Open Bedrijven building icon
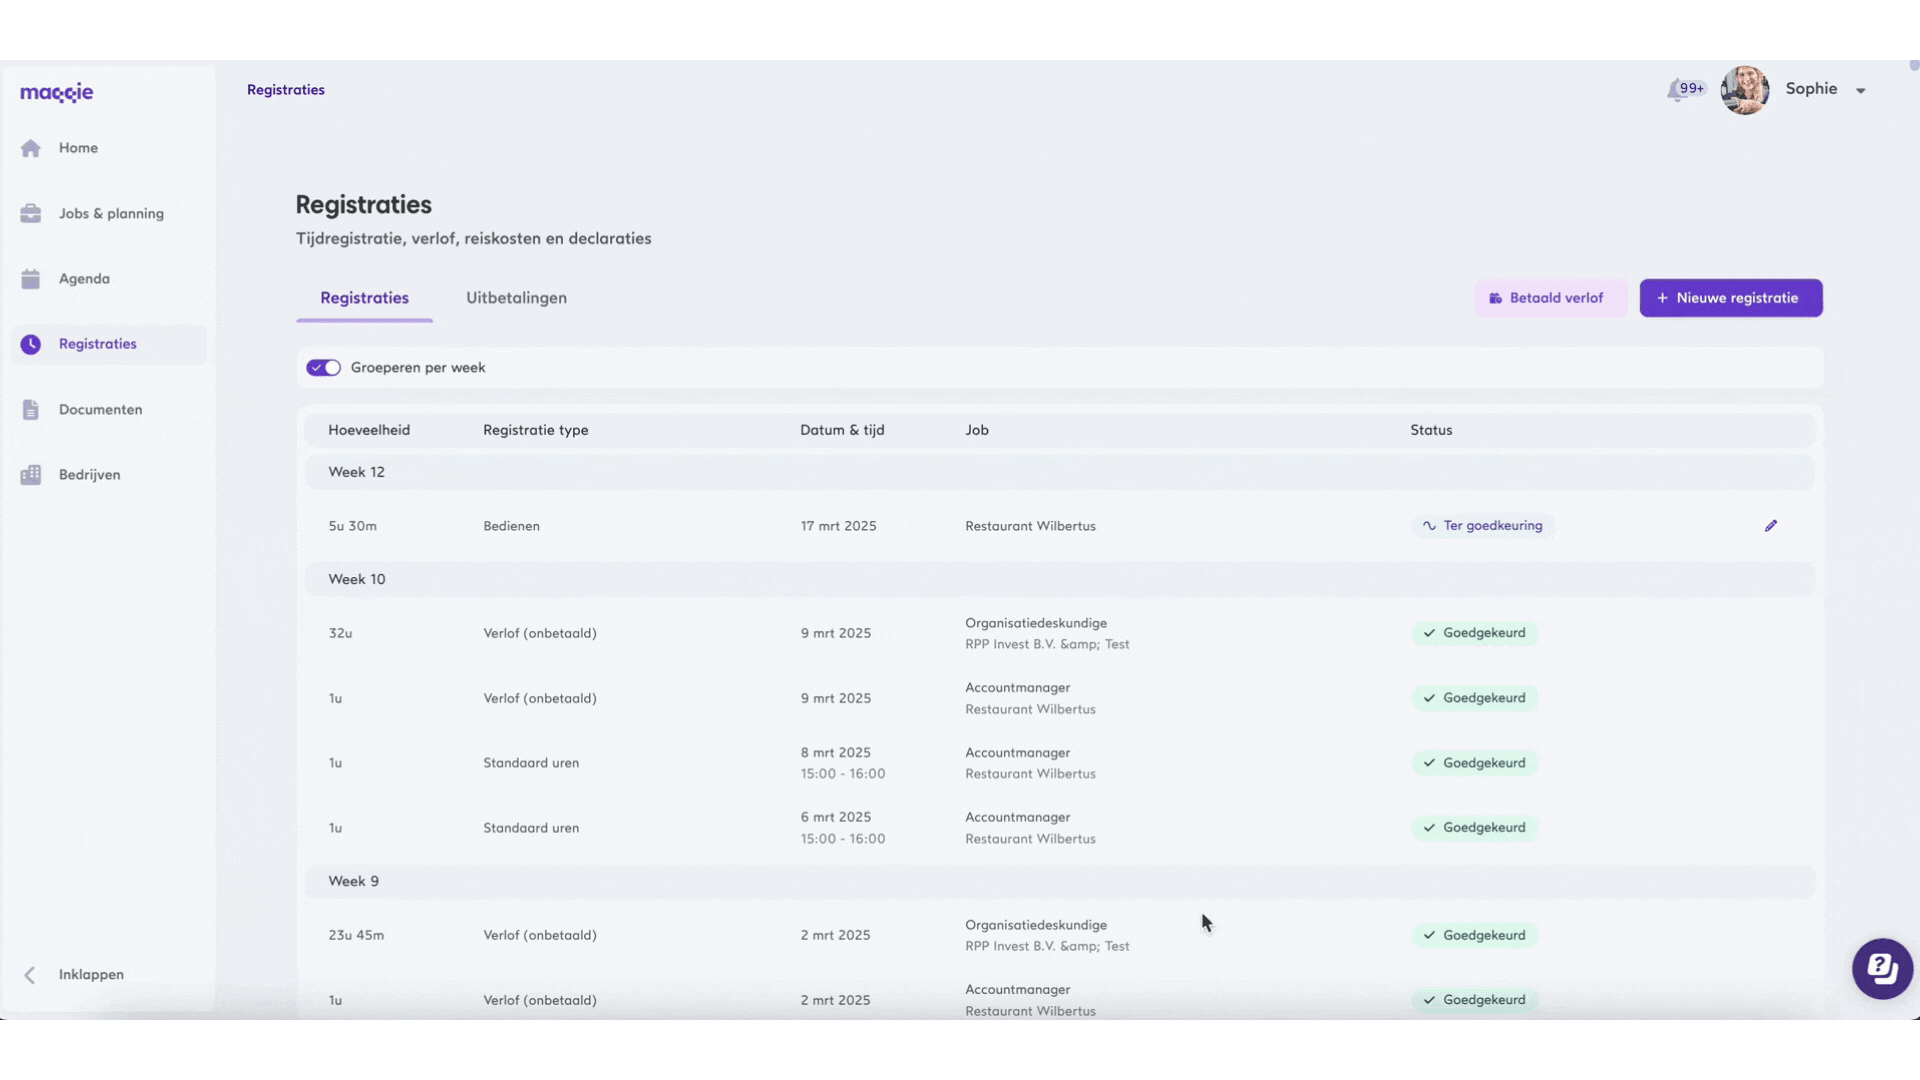Screen dimensions: 1920x1080 pyautogui.click(x=31, y=475)
